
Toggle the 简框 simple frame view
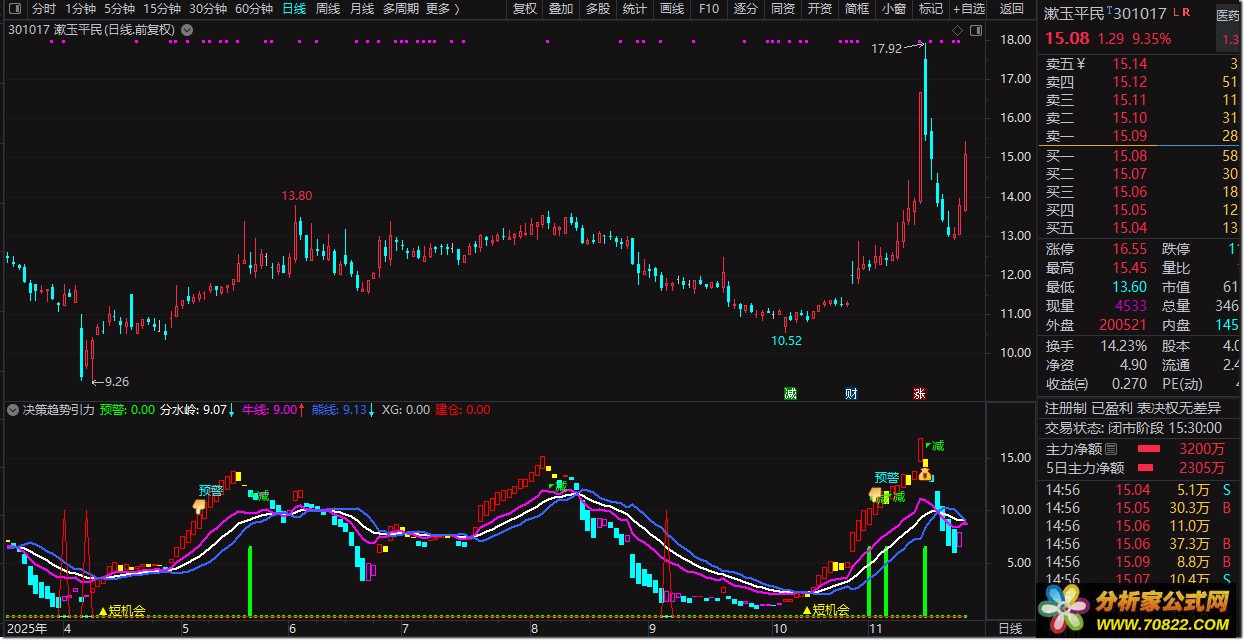[x=857, y=8]
